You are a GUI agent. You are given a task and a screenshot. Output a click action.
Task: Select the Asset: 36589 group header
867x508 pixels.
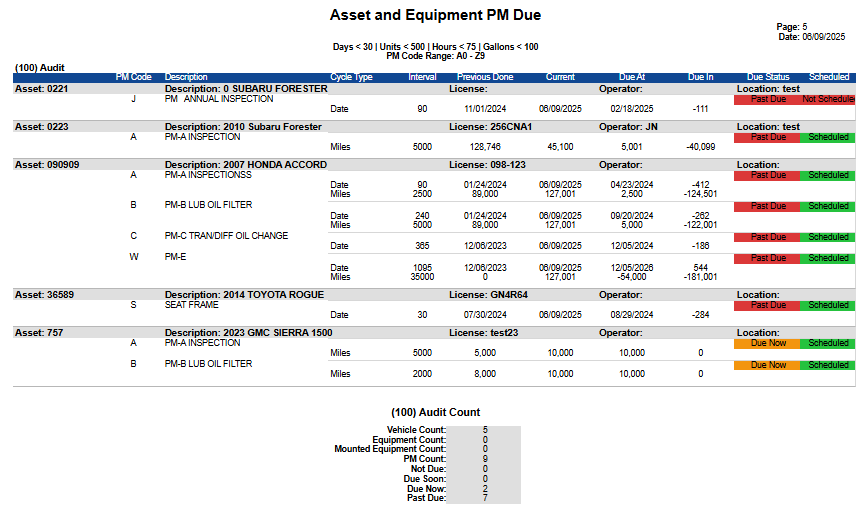(x=43, y=295)
